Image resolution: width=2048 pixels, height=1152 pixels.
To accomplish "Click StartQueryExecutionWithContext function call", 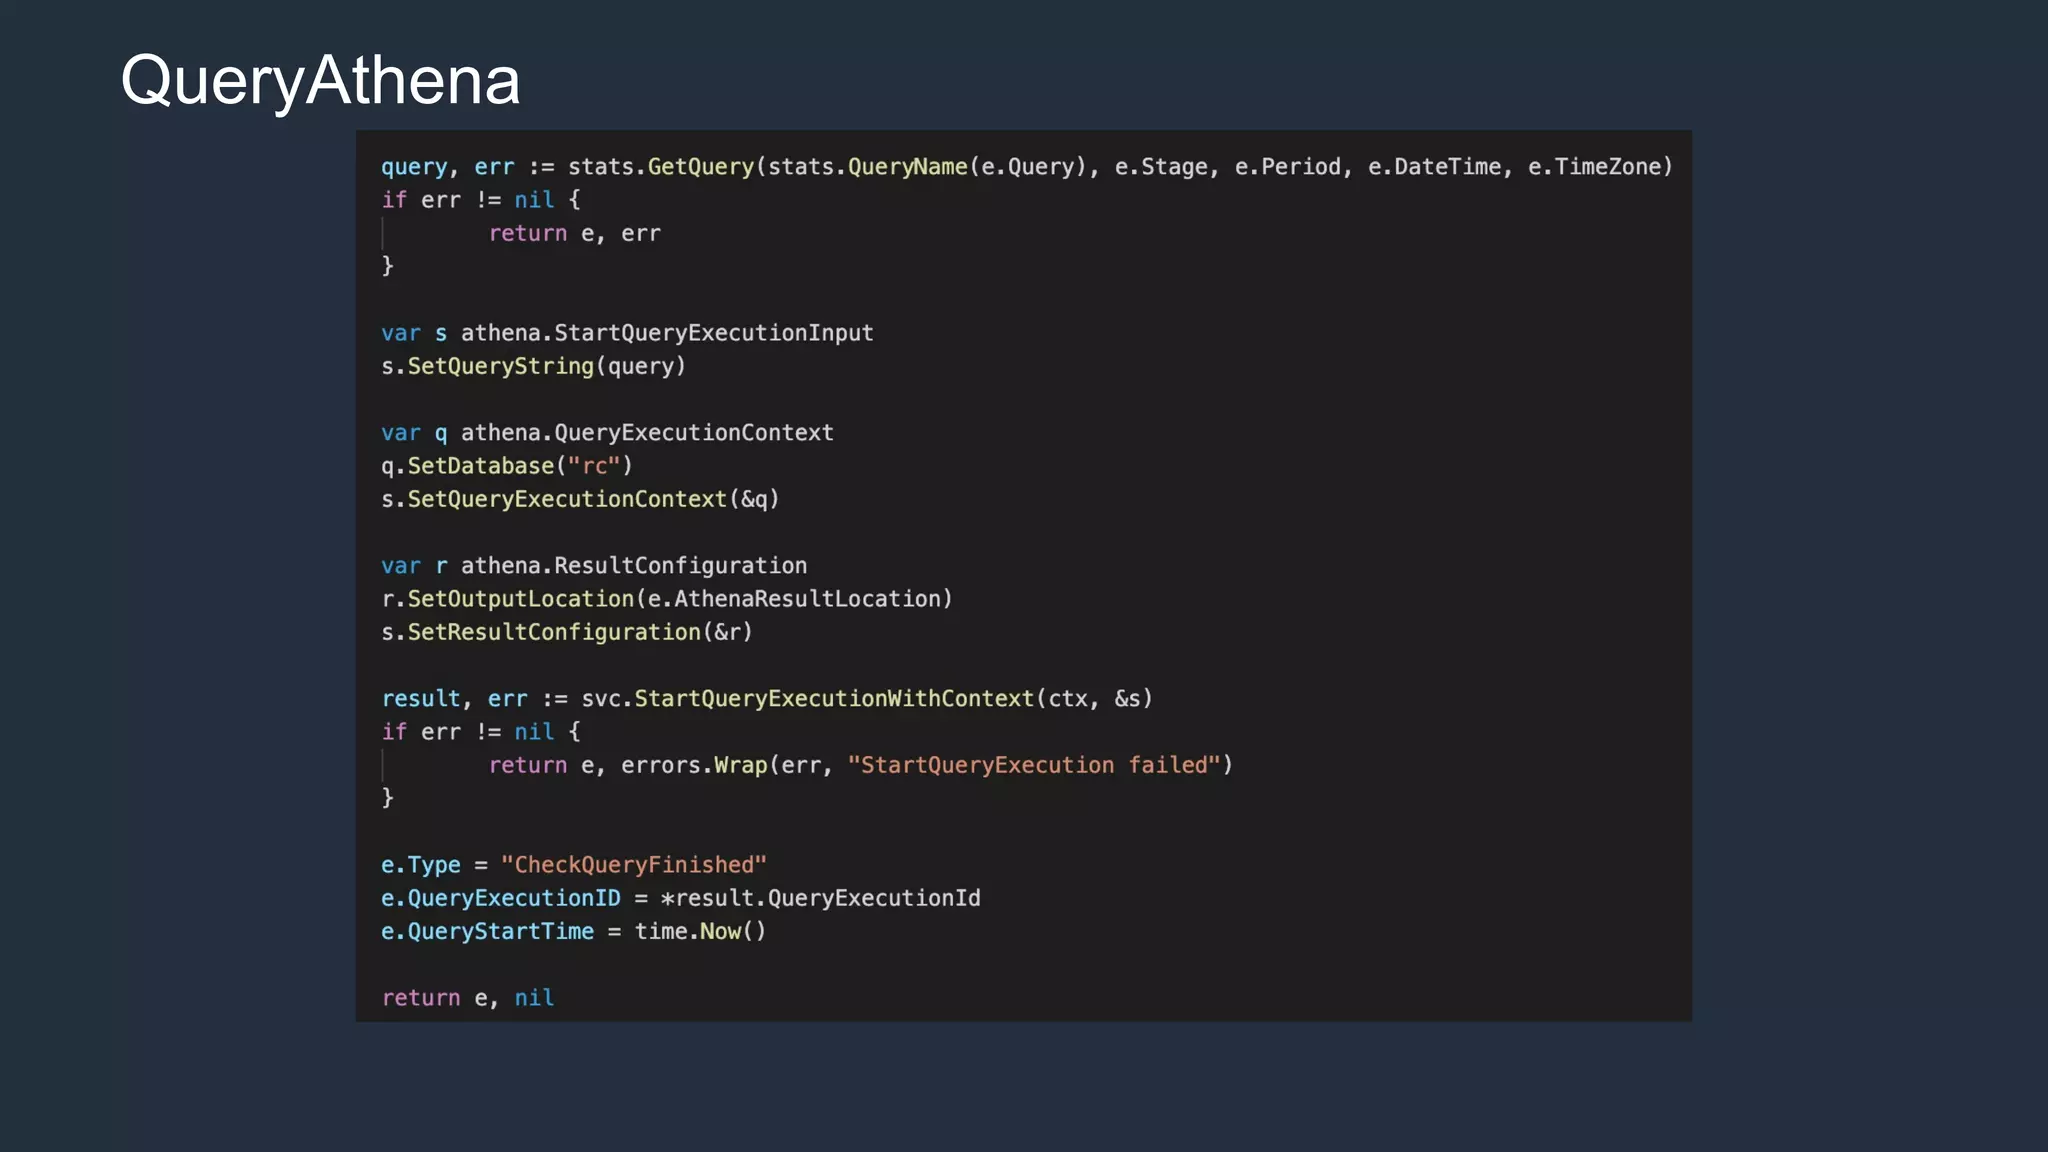I will [x=833, y=699].
